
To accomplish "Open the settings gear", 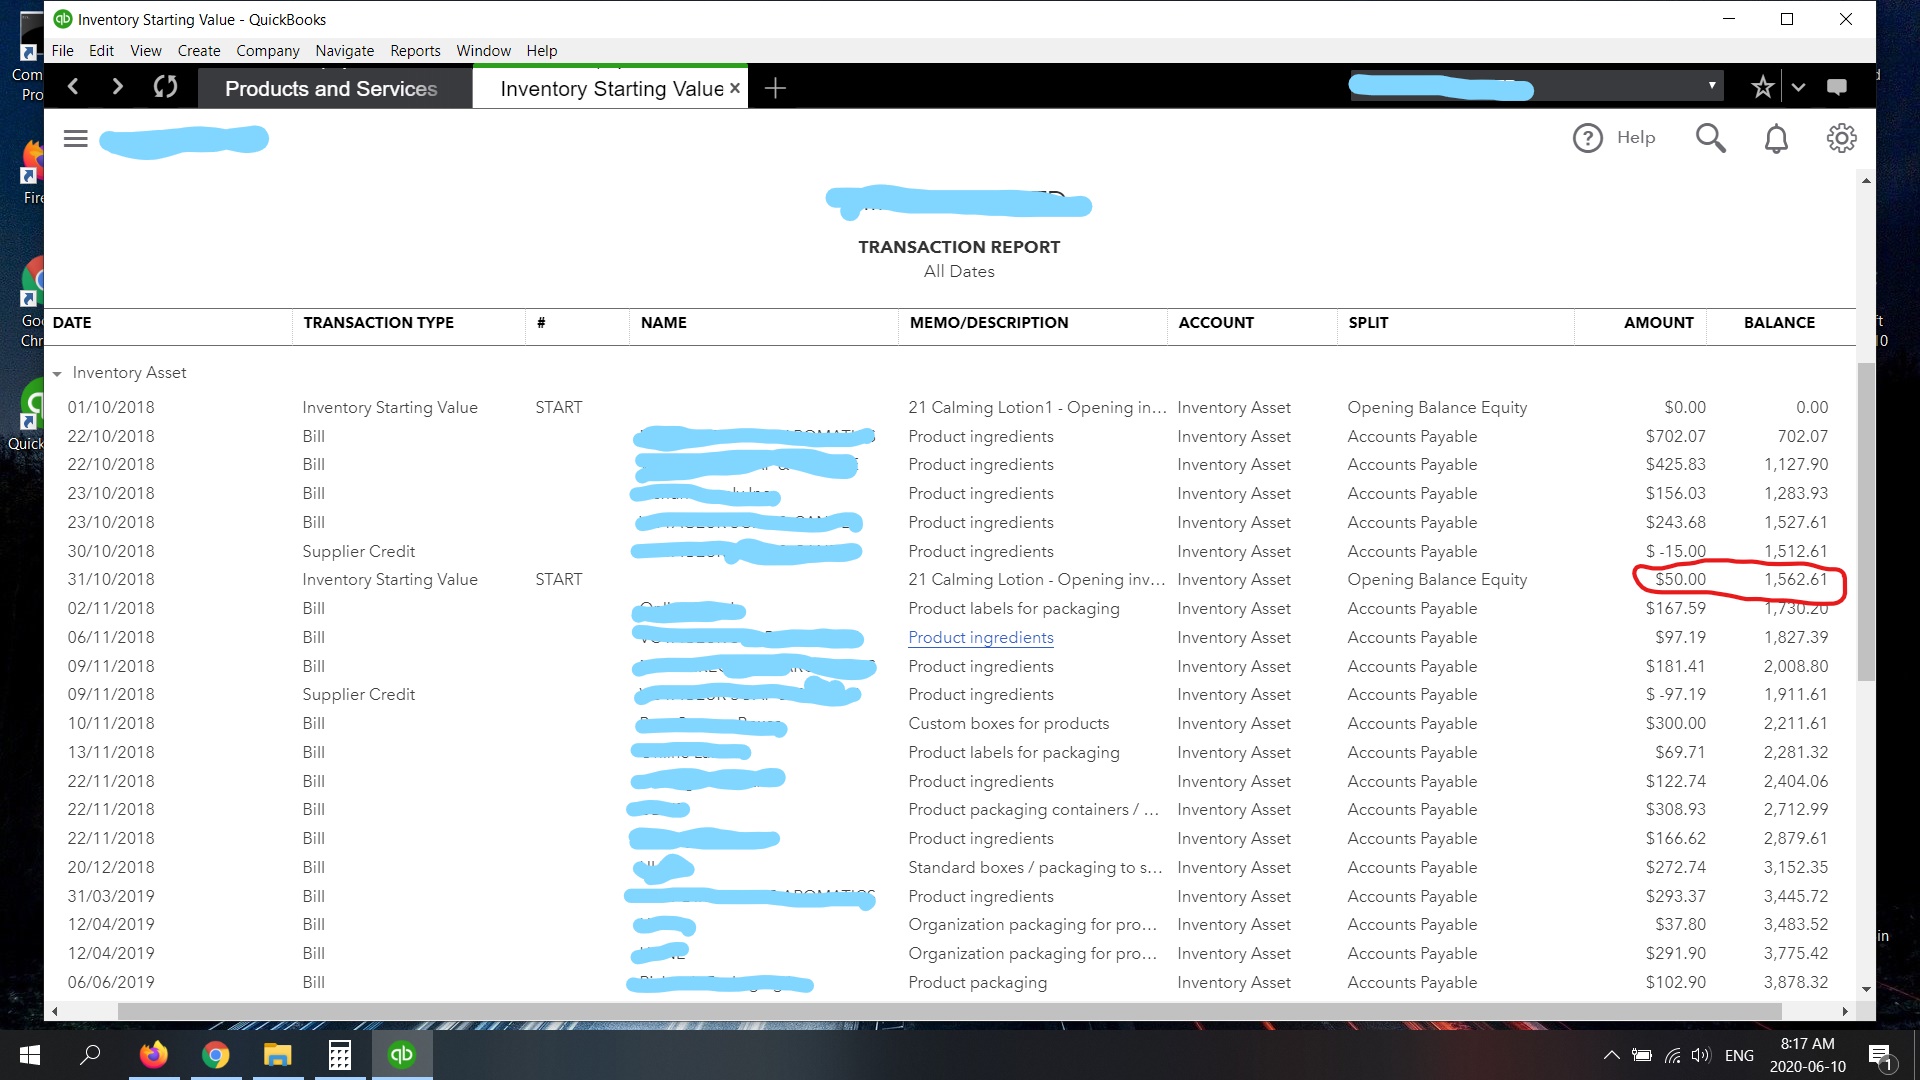I will click(1841, 138).
